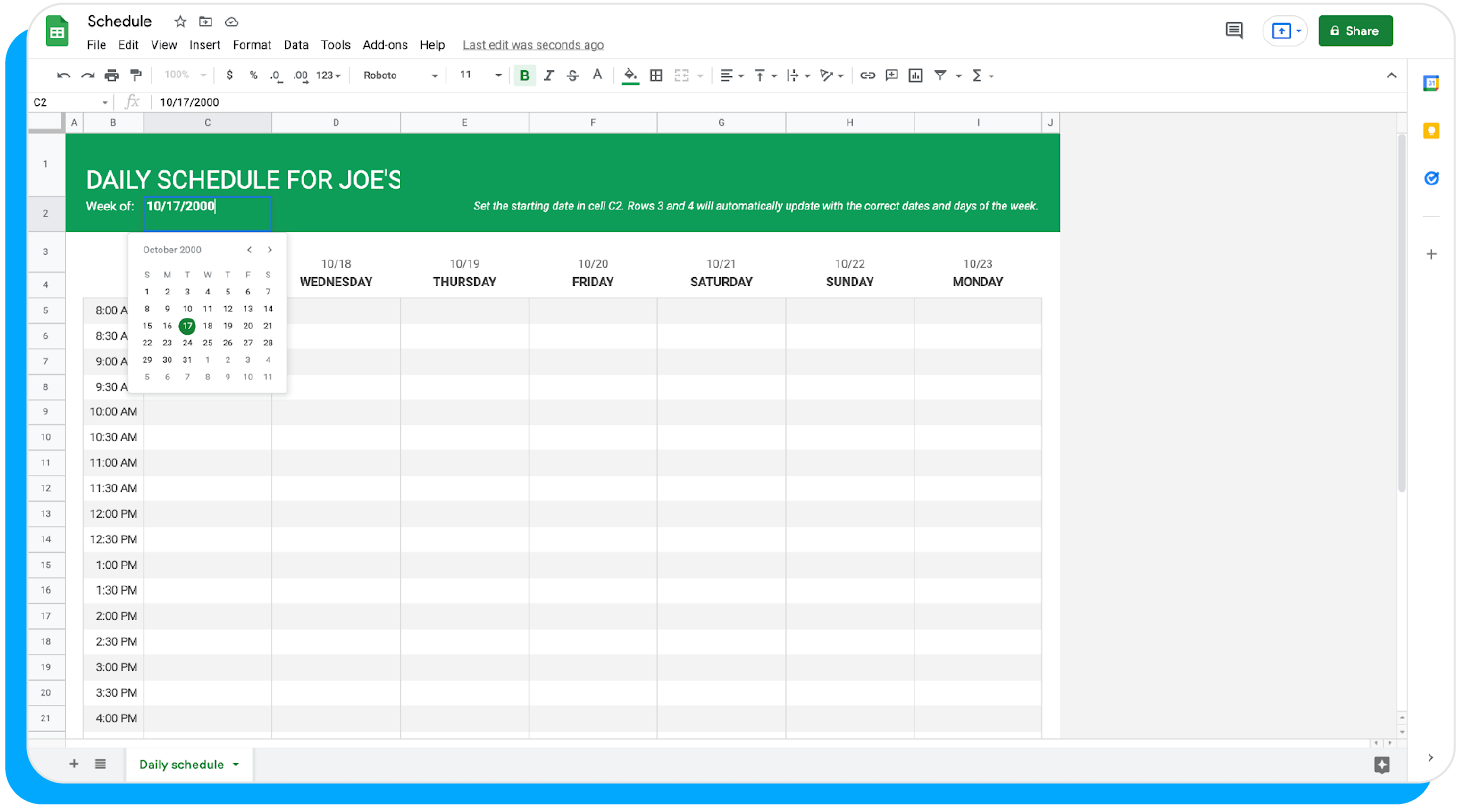Open the 'Last edit was seconds ago' link

533,45
